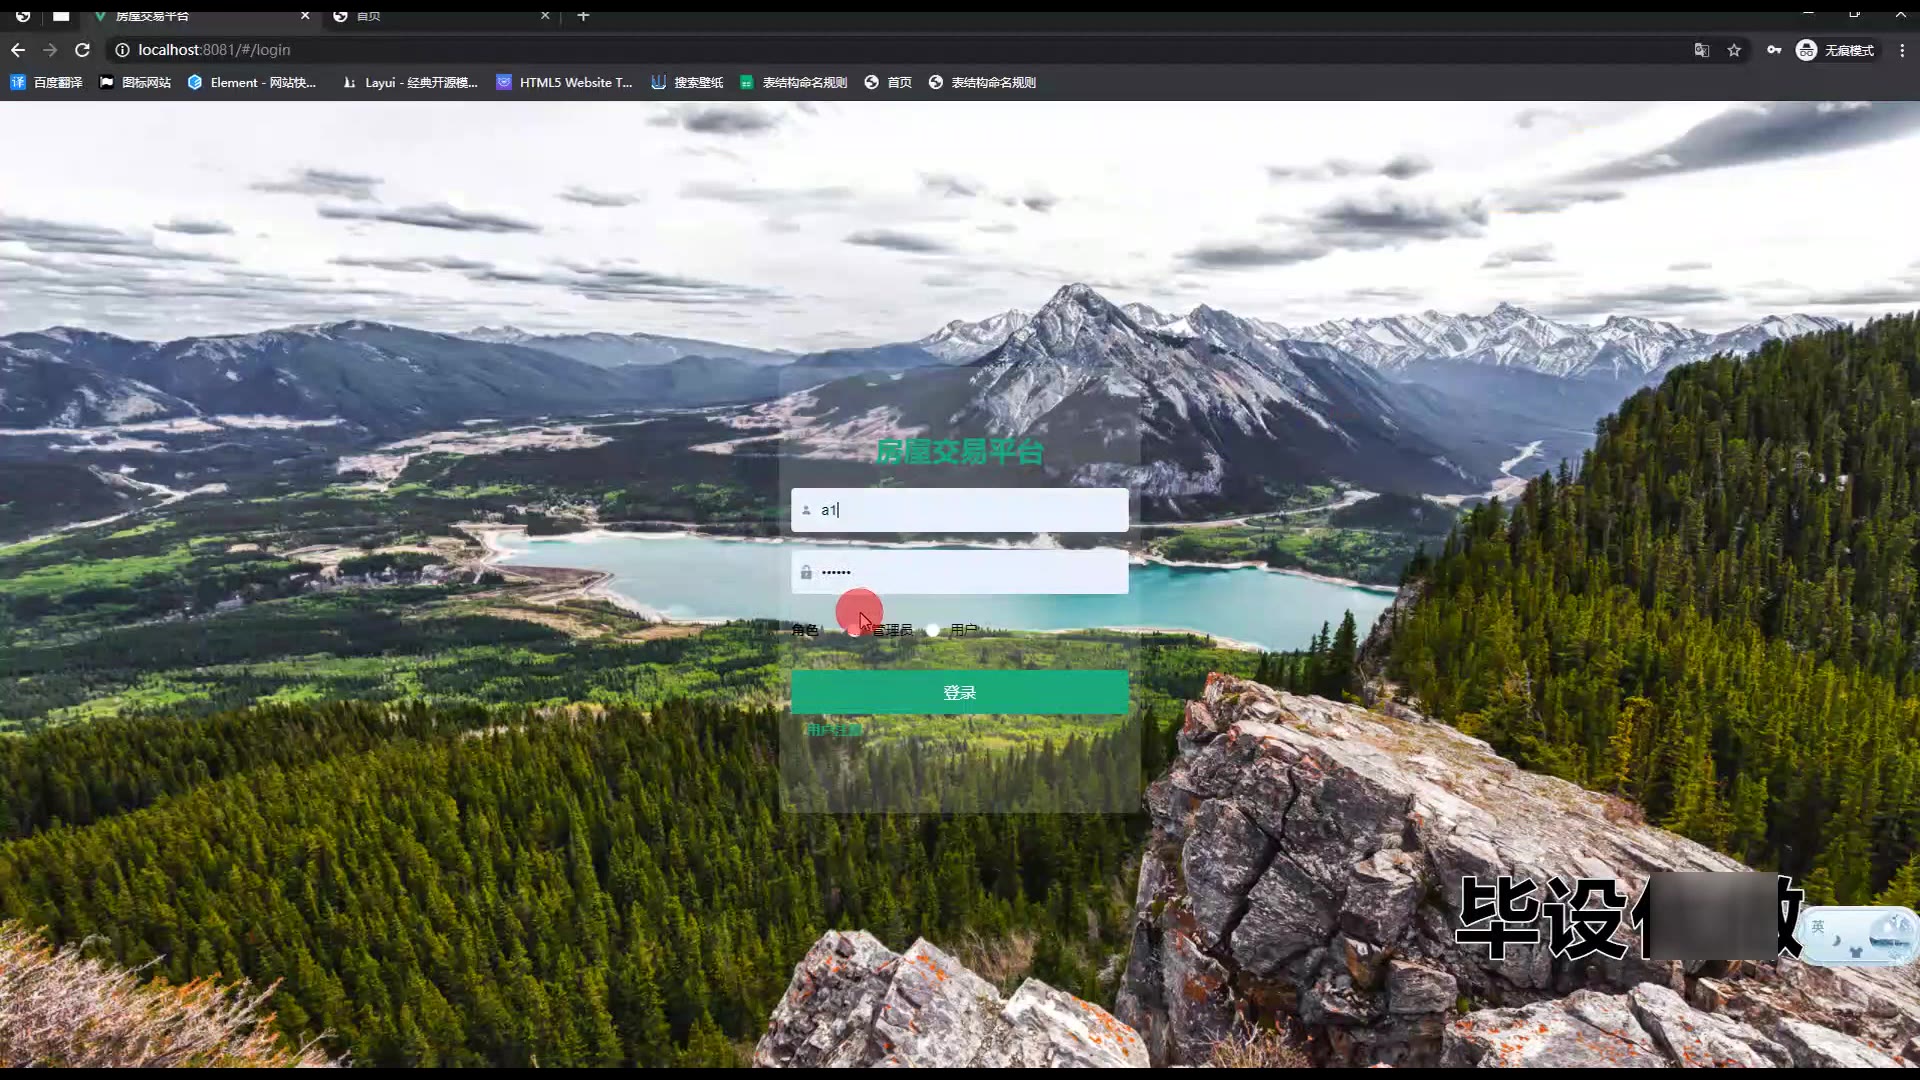The width and height of the screenshot is (1920, 1080).
Task: Click the site info icon beside localhost URL
Action: click(x=122, y=50)
